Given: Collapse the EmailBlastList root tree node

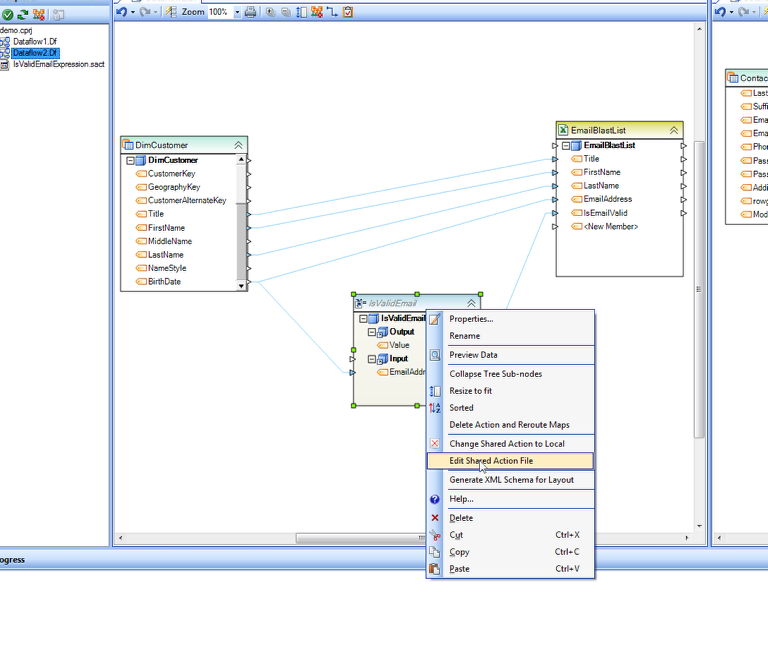Looking at the screenshot, I should [565, 145].
